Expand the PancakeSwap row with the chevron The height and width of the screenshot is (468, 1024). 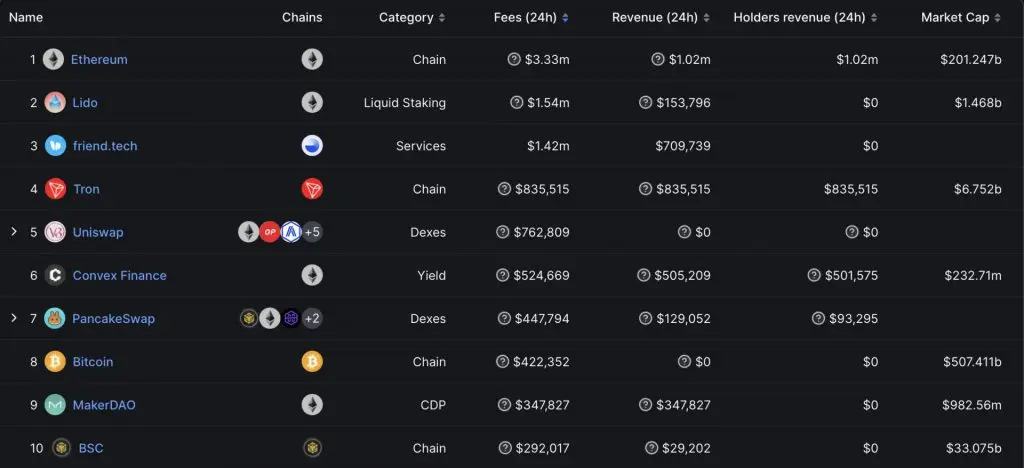coord(14,318)
